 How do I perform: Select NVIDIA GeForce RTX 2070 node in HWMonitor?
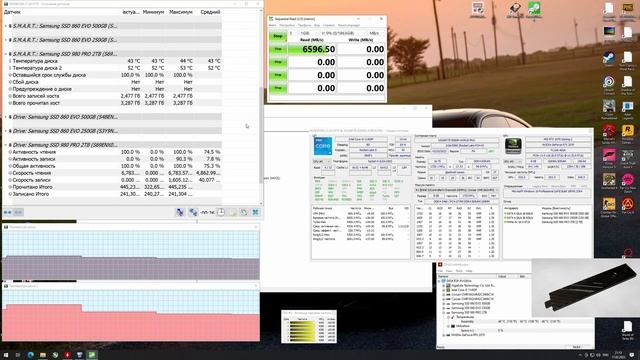pyautogui.click(x=468, y=335)
